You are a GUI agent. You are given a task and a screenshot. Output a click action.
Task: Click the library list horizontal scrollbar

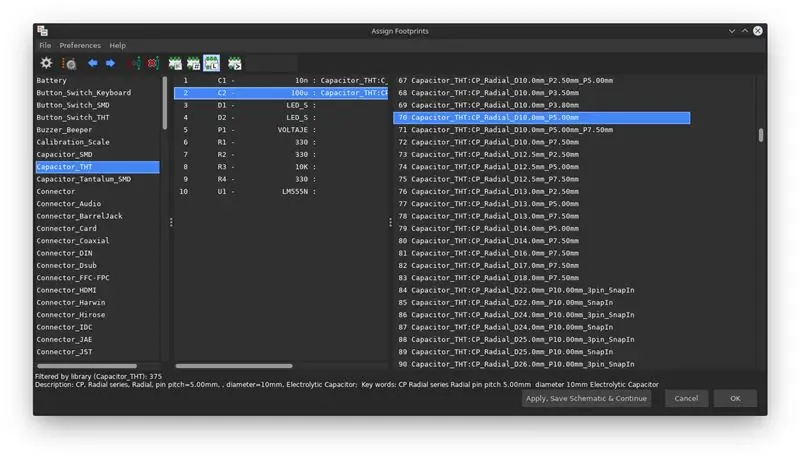coord(87,366)
